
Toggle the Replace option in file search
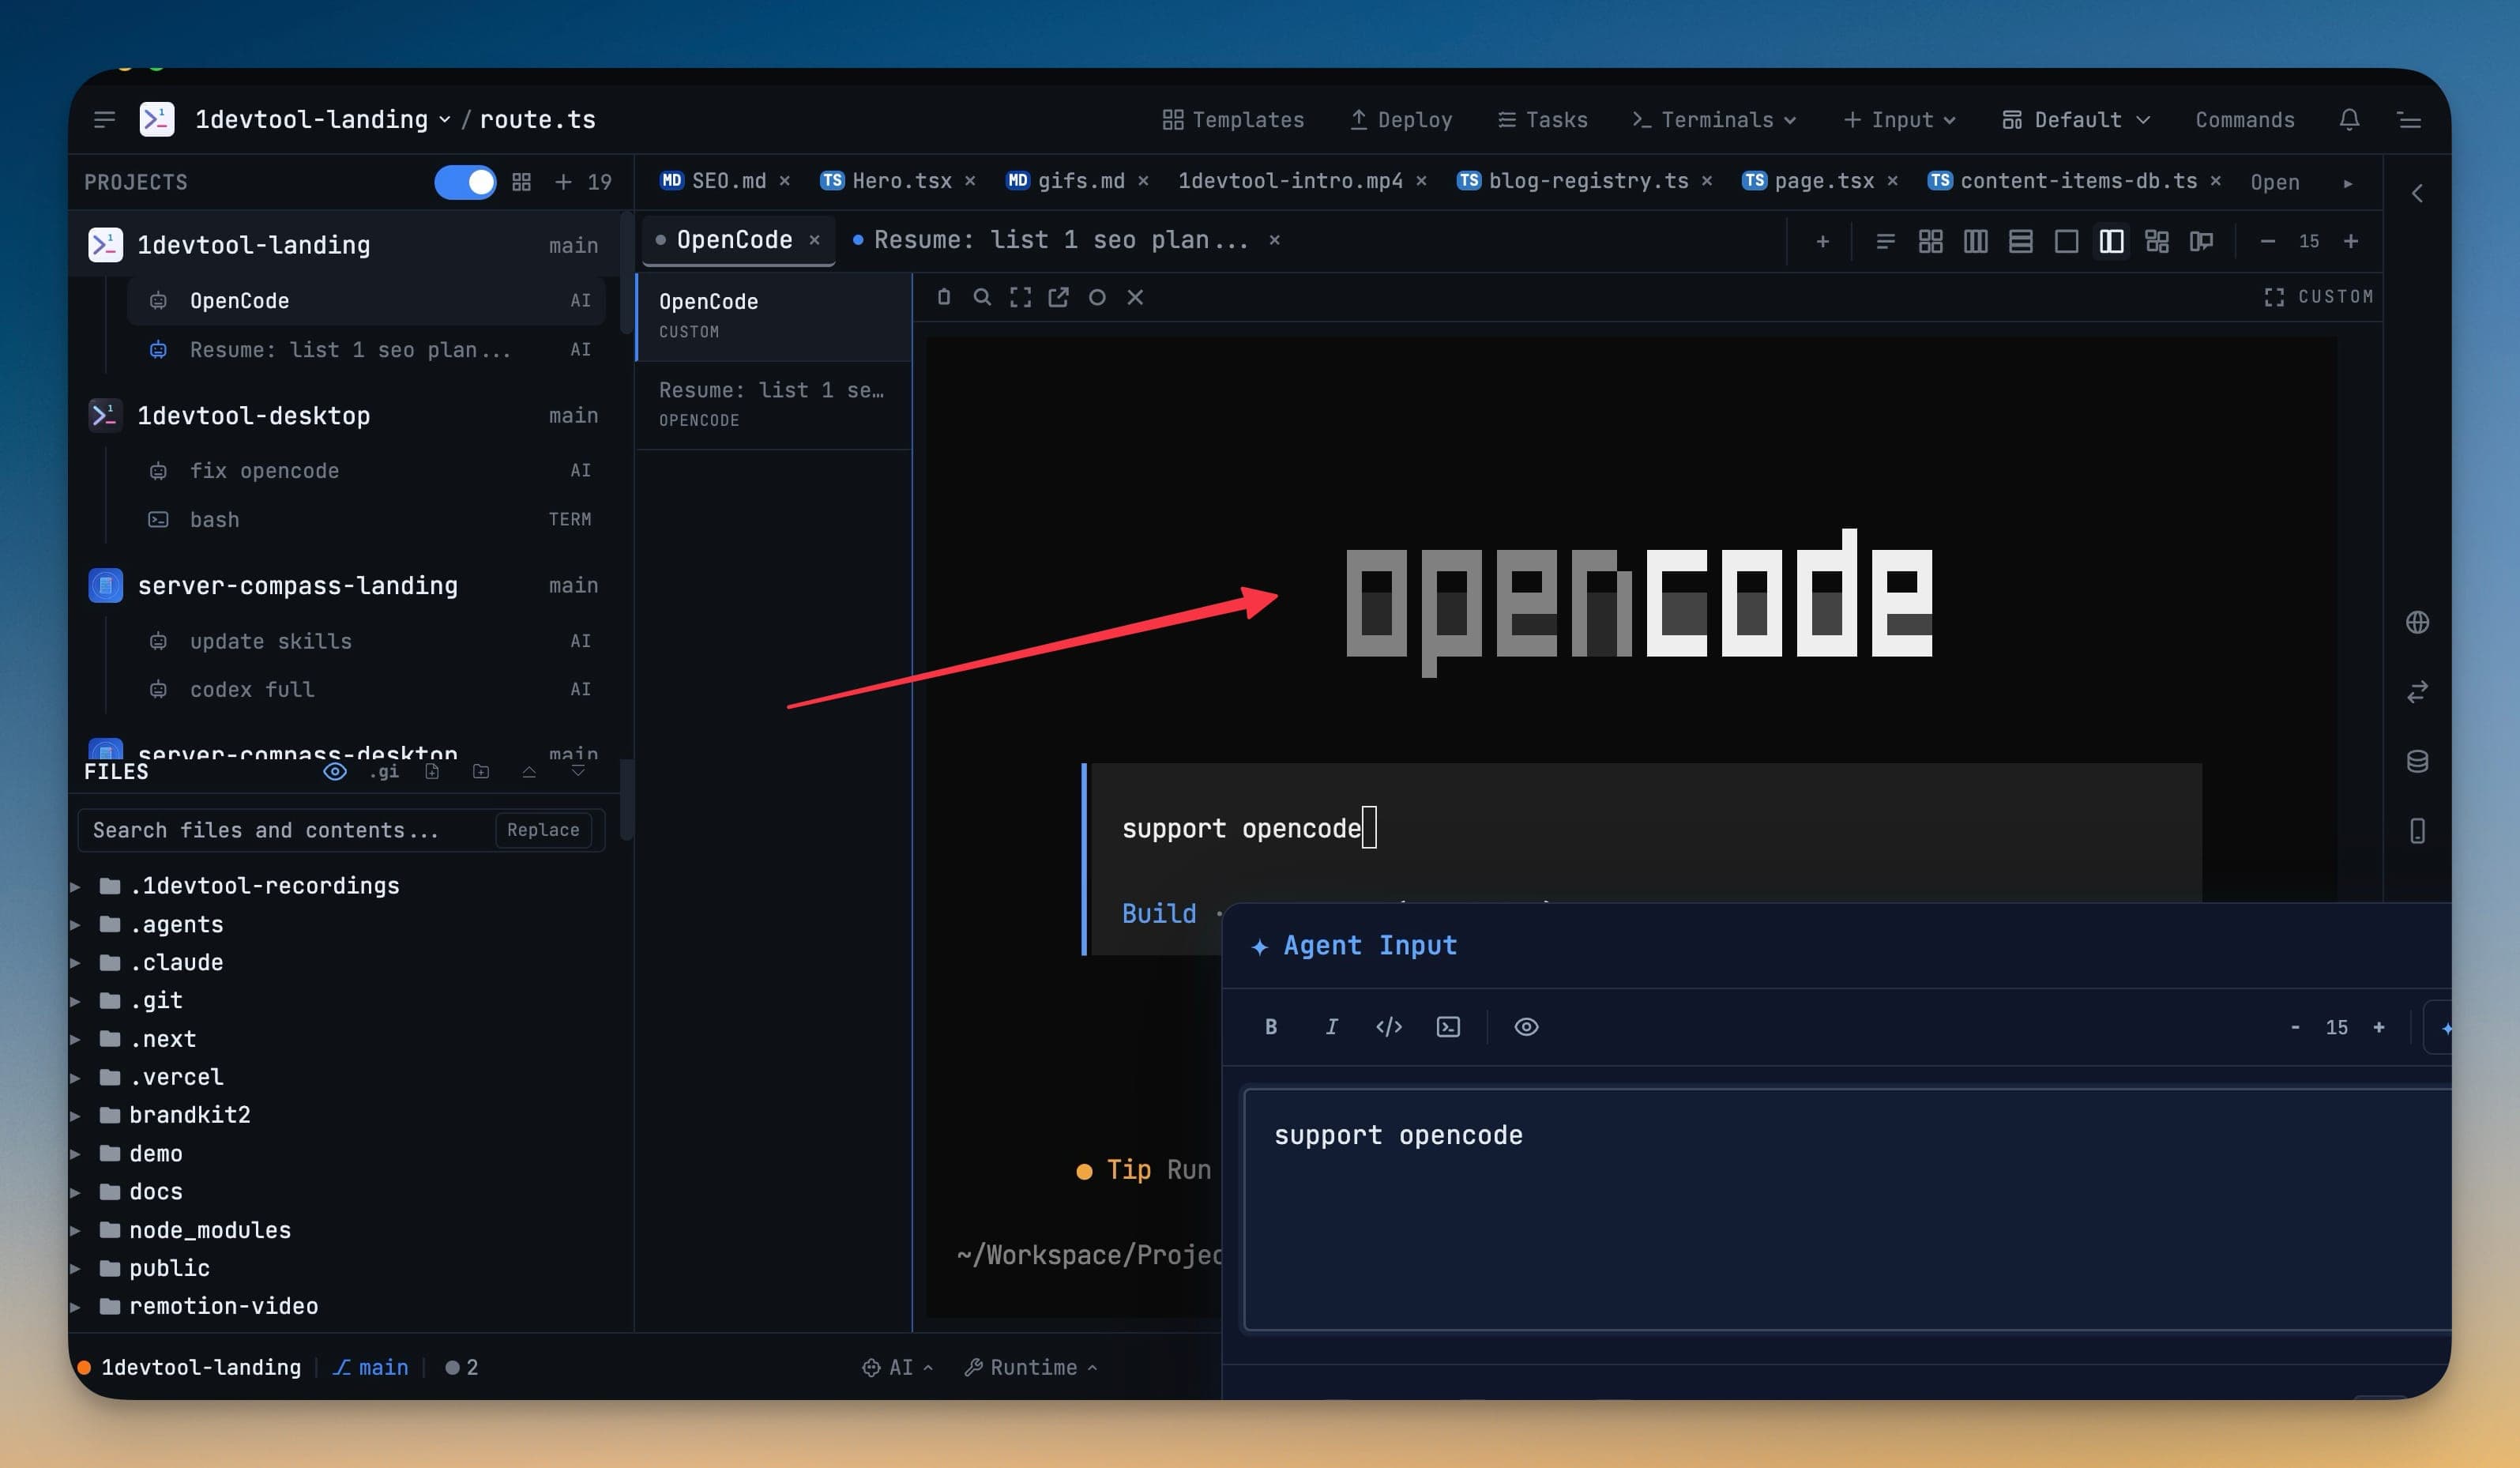(543, 830)
